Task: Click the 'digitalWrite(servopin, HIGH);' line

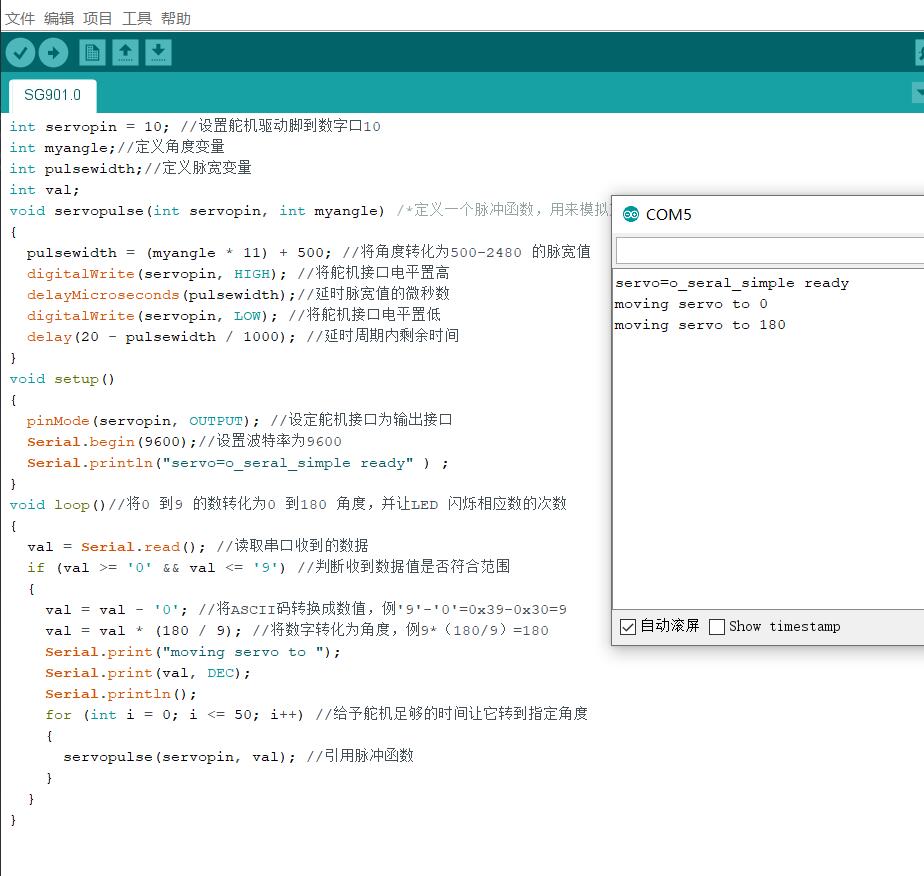Action: point(237,273)
